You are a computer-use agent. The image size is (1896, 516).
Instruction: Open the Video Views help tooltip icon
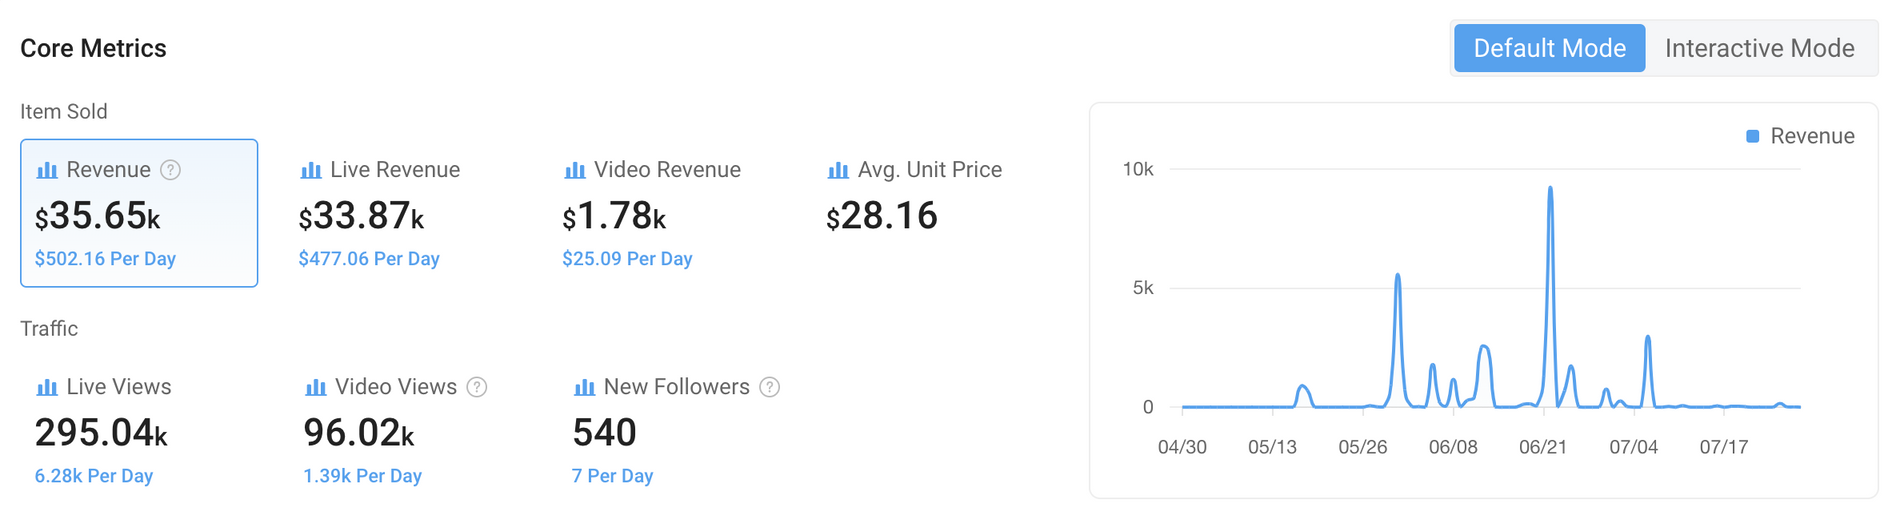coord(477,387)
